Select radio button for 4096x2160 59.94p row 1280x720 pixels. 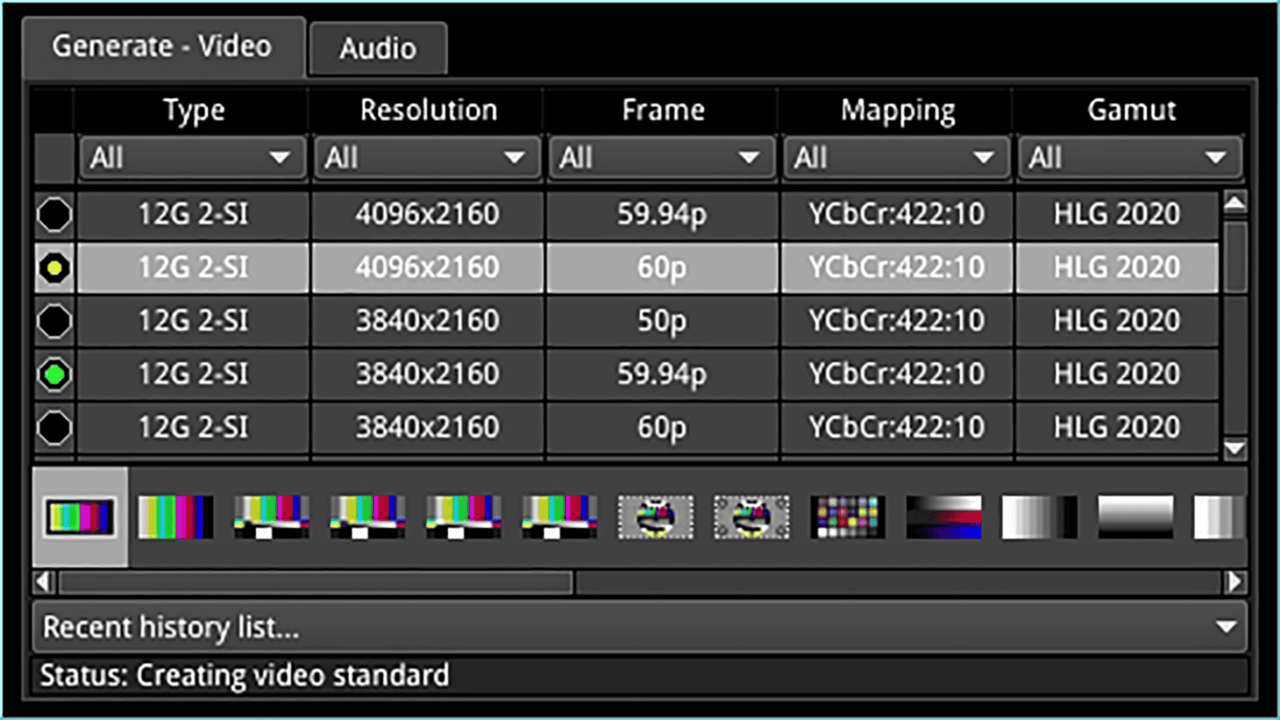54,214
